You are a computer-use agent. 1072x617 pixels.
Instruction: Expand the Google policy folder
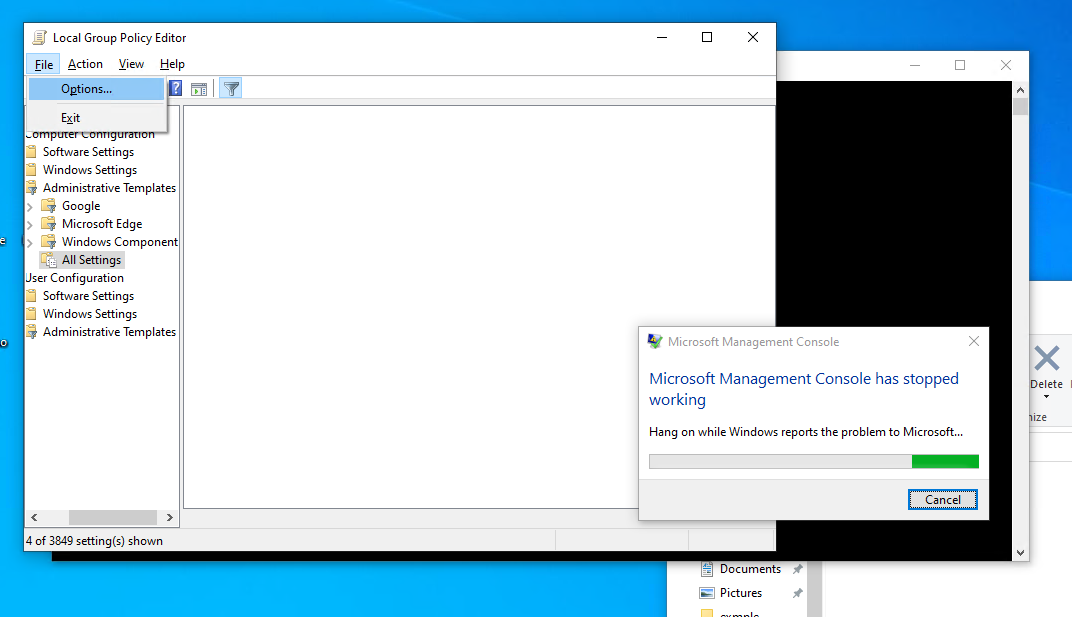tap(29, 207)
